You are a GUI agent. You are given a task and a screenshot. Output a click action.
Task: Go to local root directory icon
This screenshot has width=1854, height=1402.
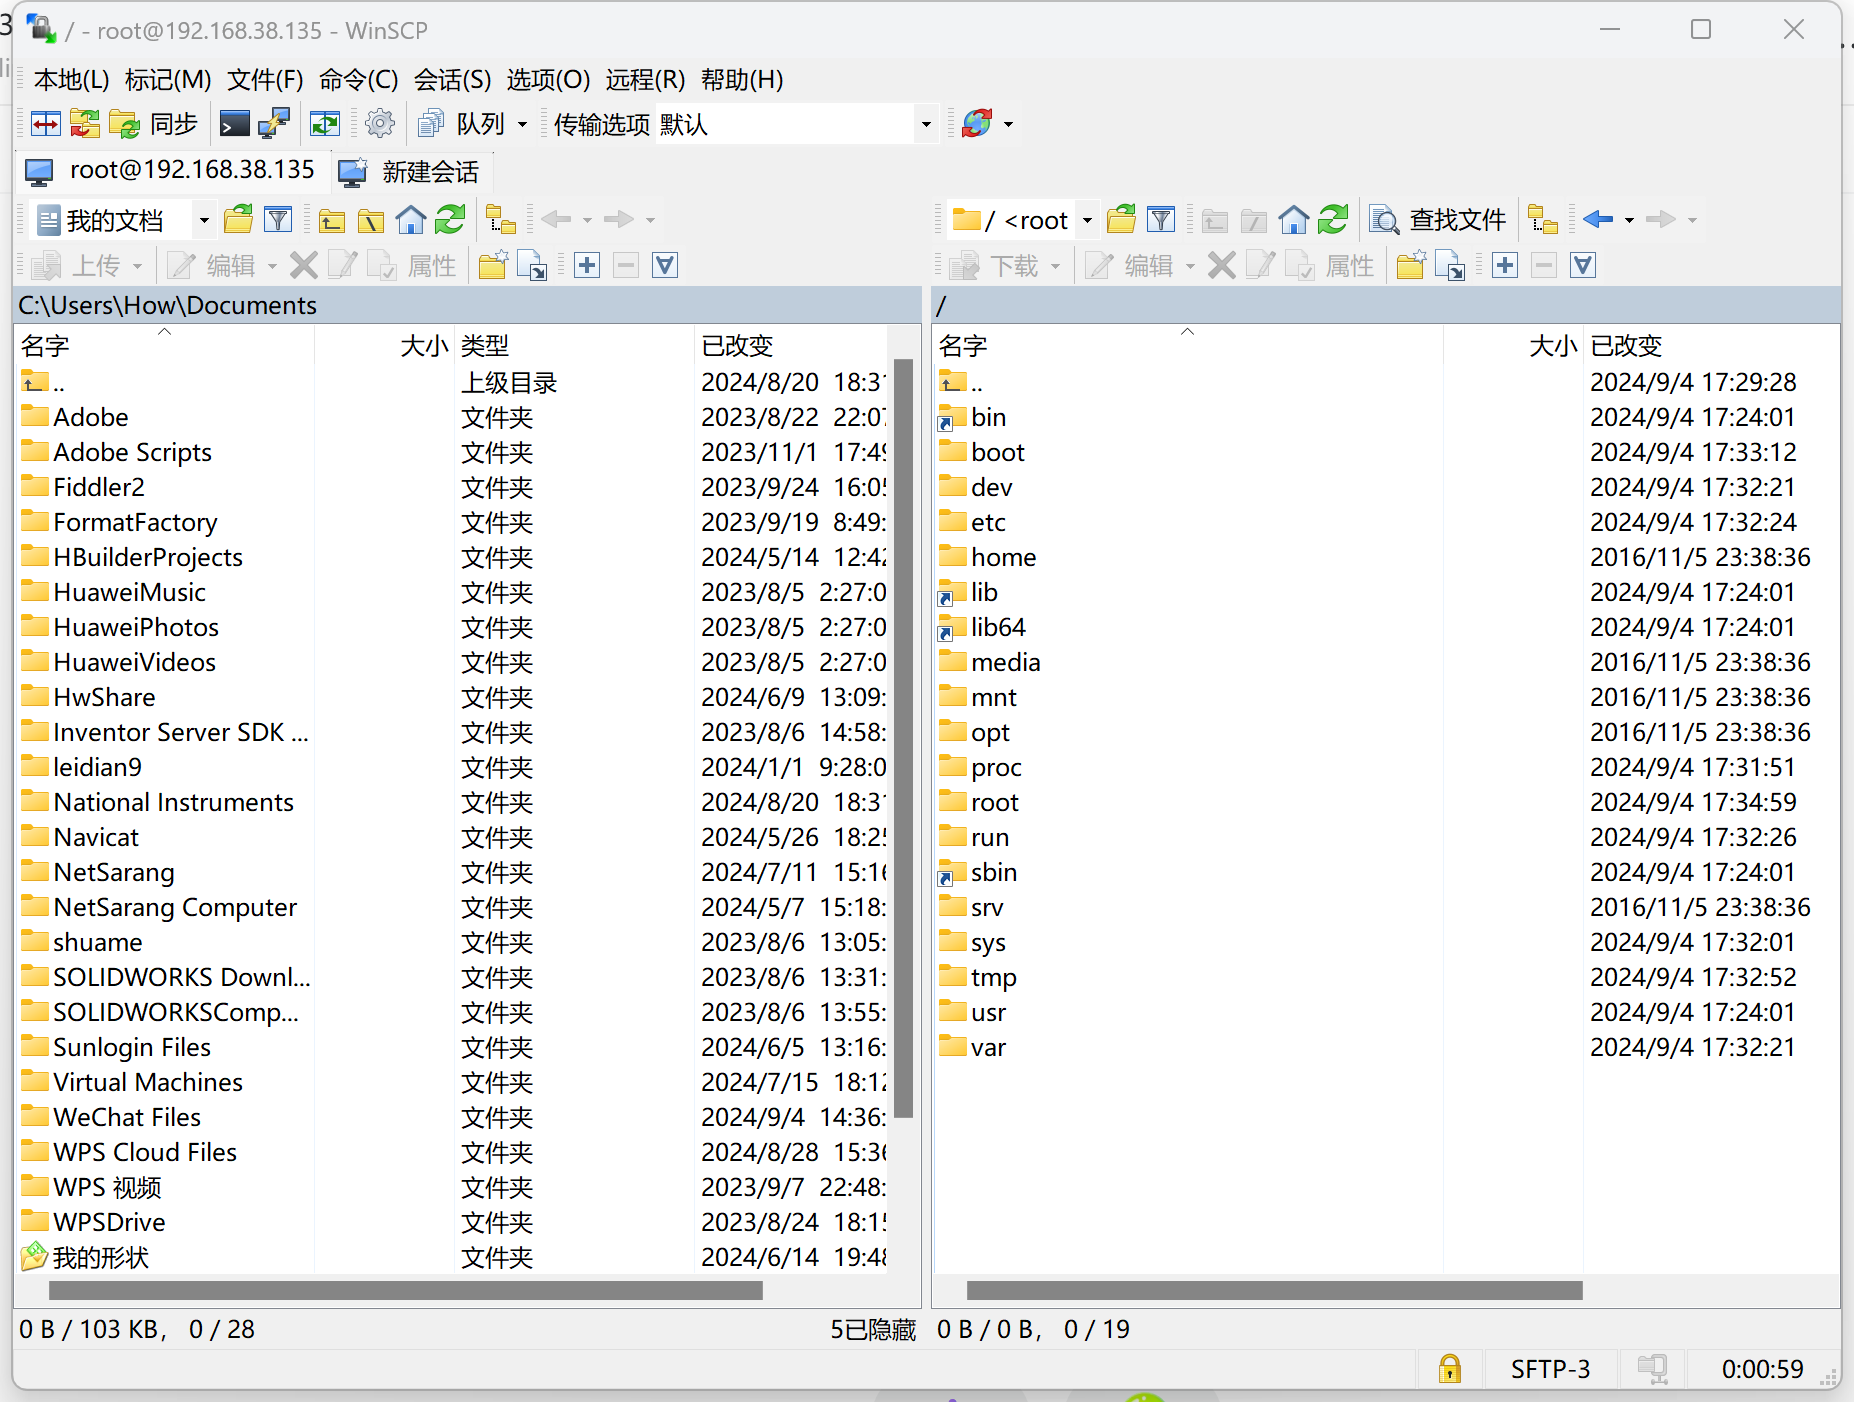(x=371, y=219)
